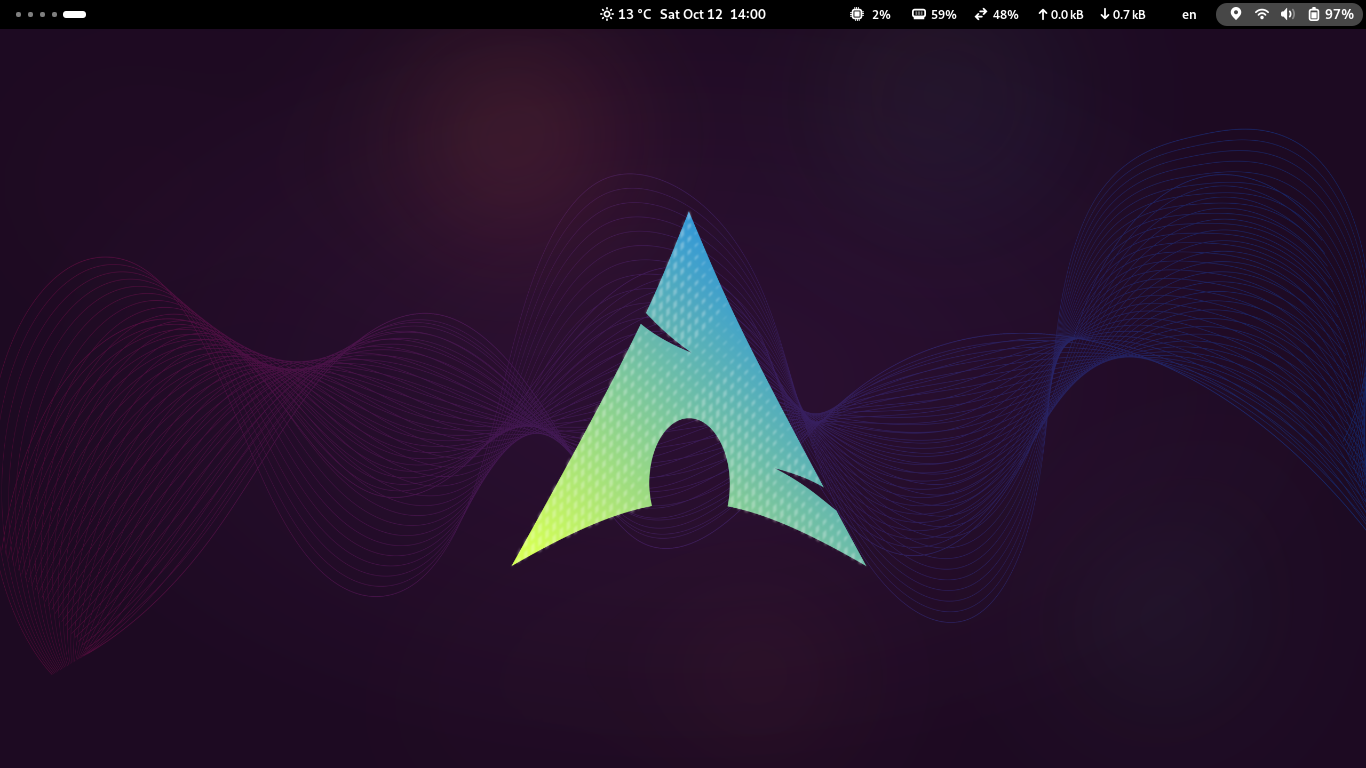This screenshot has width=1366, height=768.
Task: Click the Wi-Fi signal icon
Action: (x=1262, y=14)
